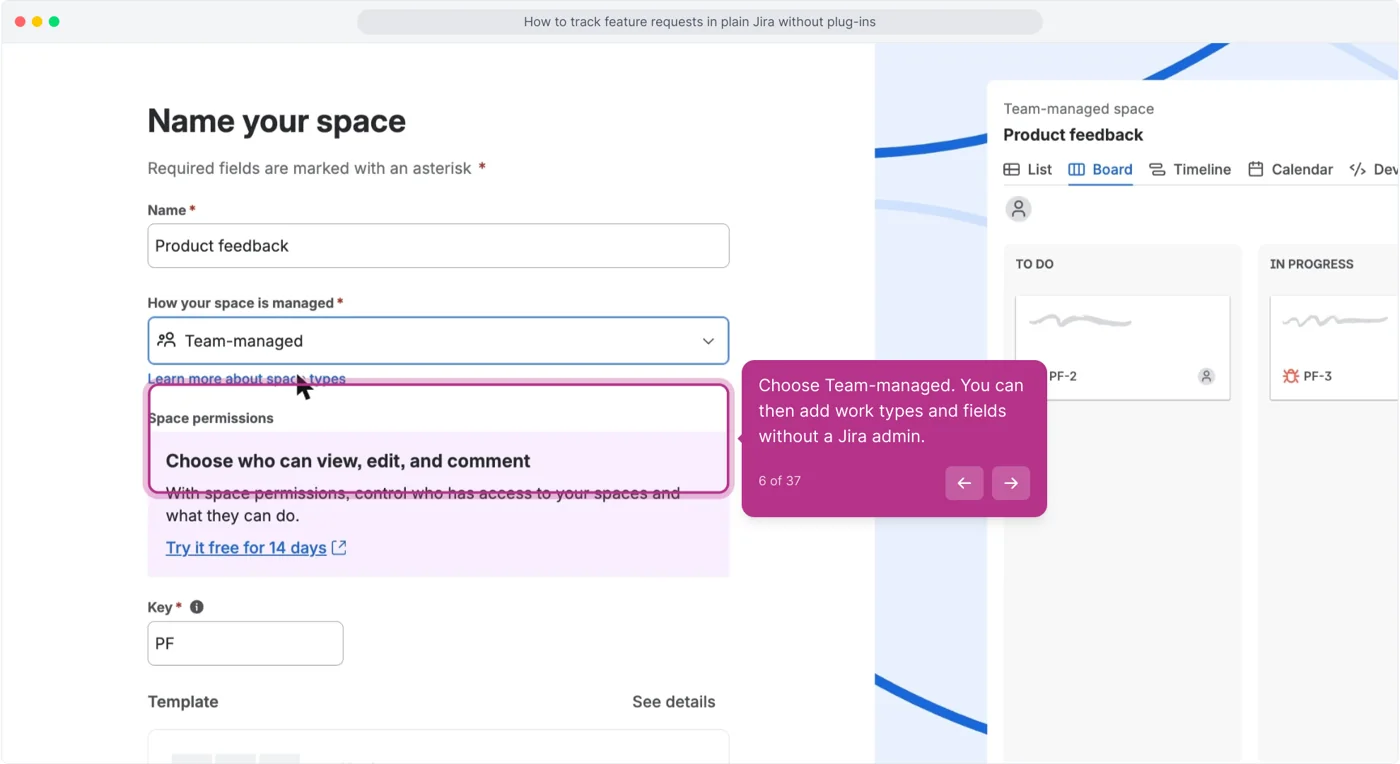
Task: Click the assignee avatar on the PF-2 card
Action: tap(1206, 376)
